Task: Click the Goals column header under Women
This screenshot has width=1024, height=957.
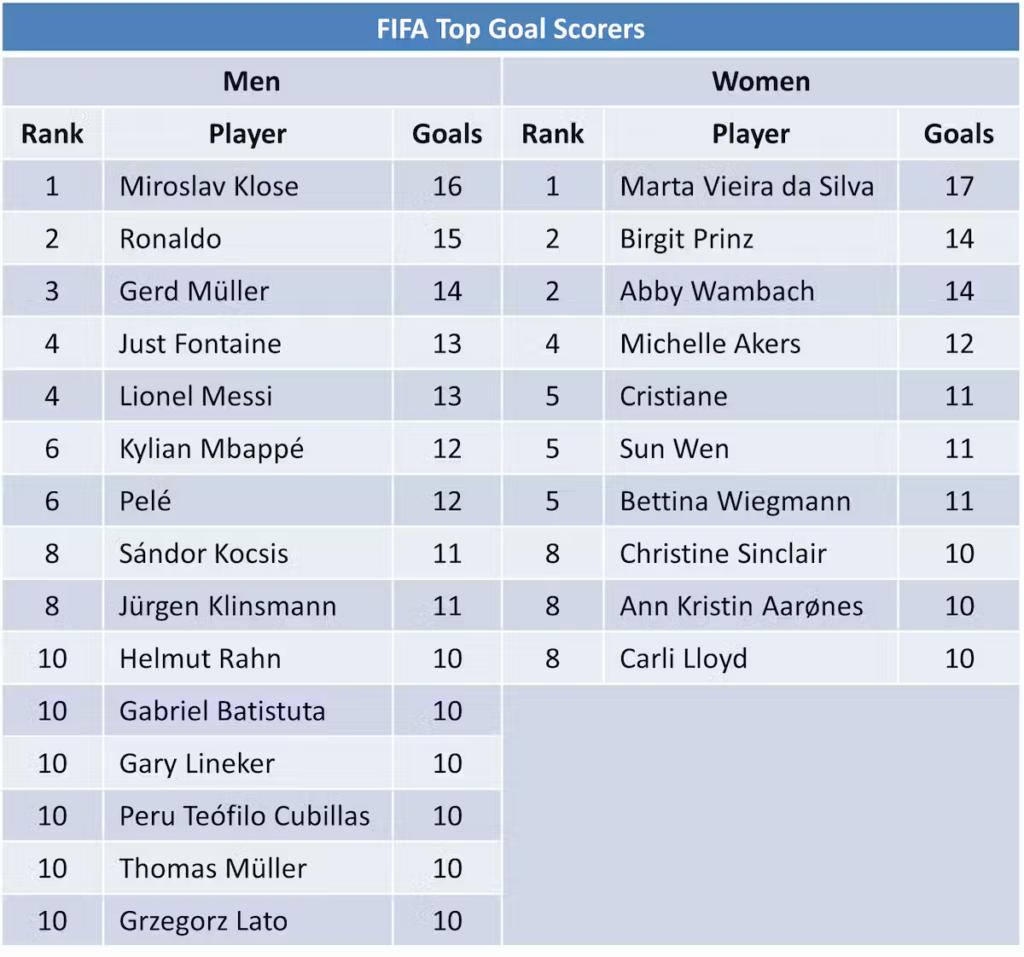Action: [958, 134]
